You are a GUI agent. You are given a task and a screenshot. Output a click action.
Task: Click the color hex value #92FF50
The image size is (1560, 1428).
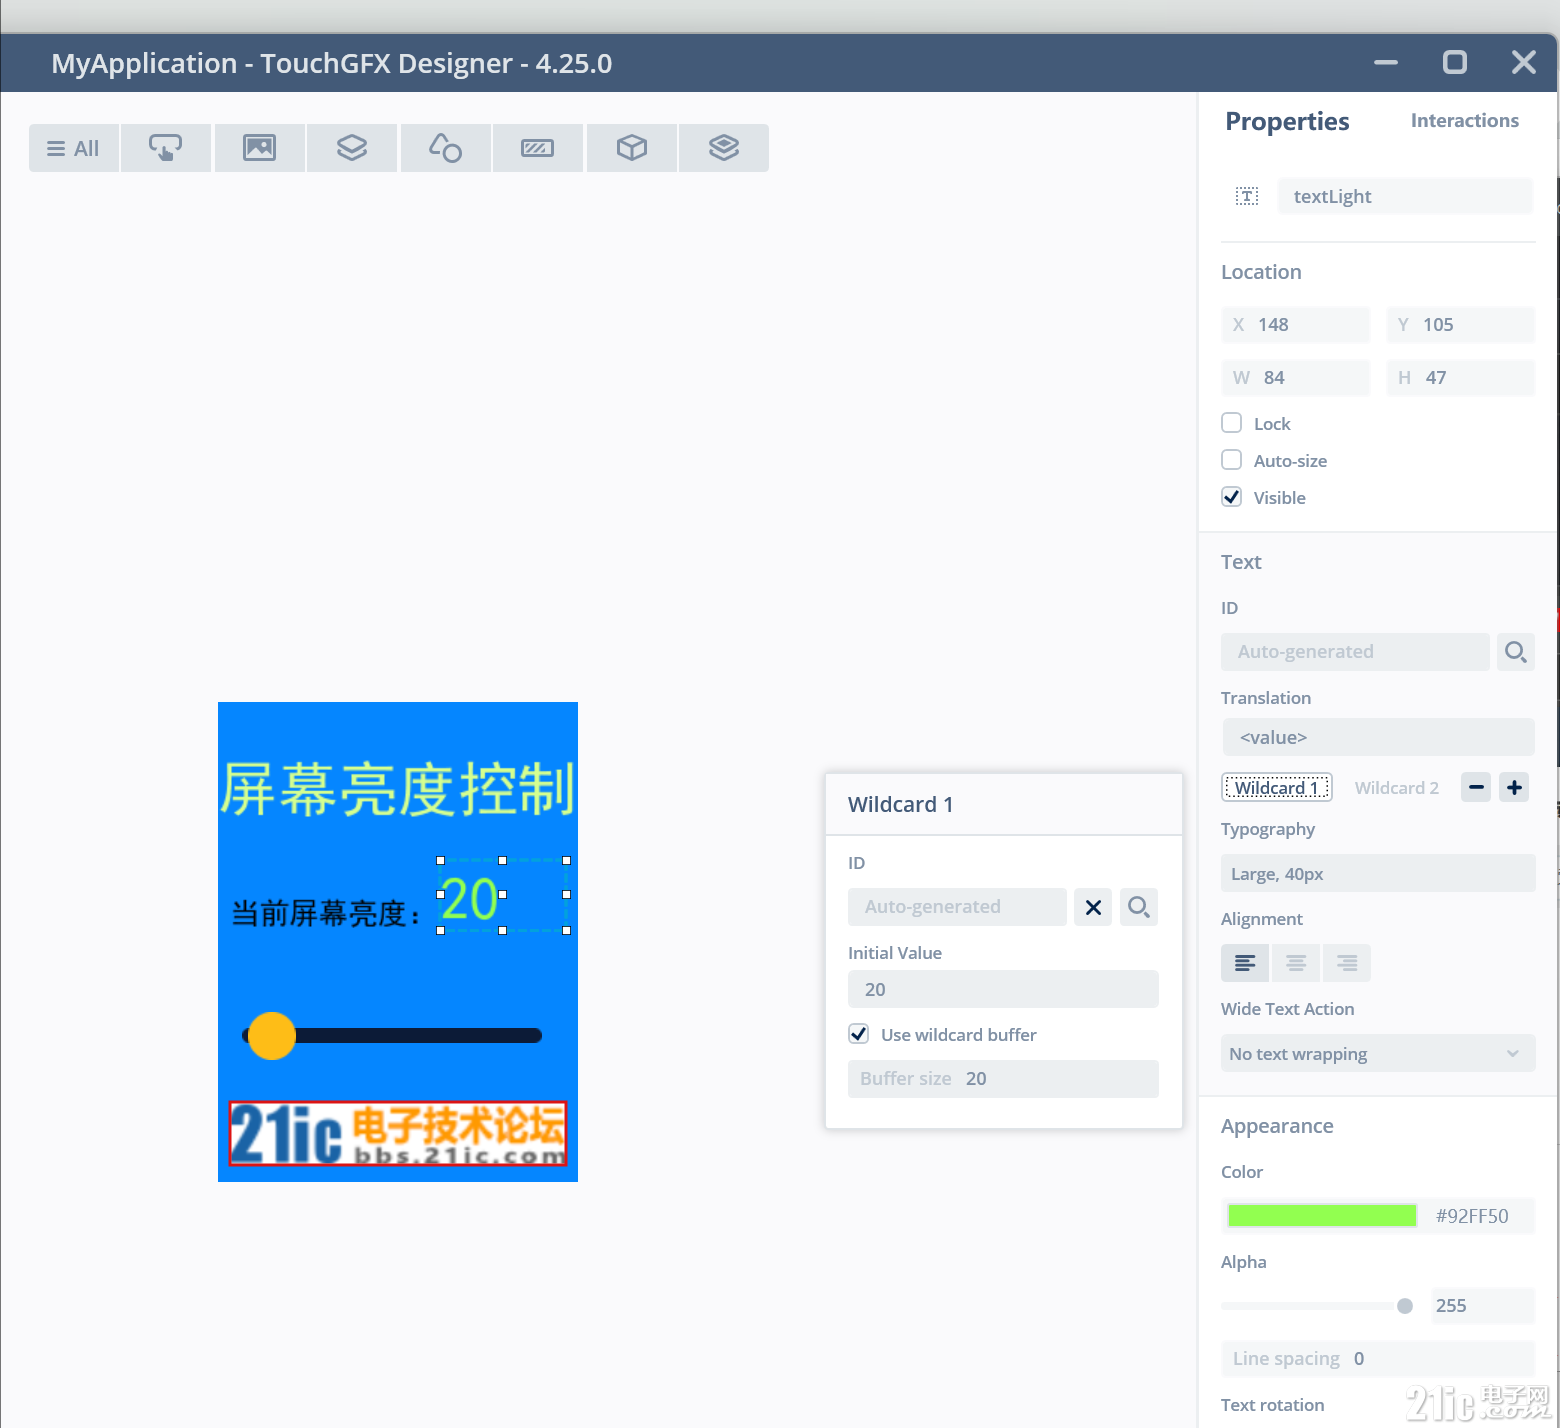pos(1472,1216)
